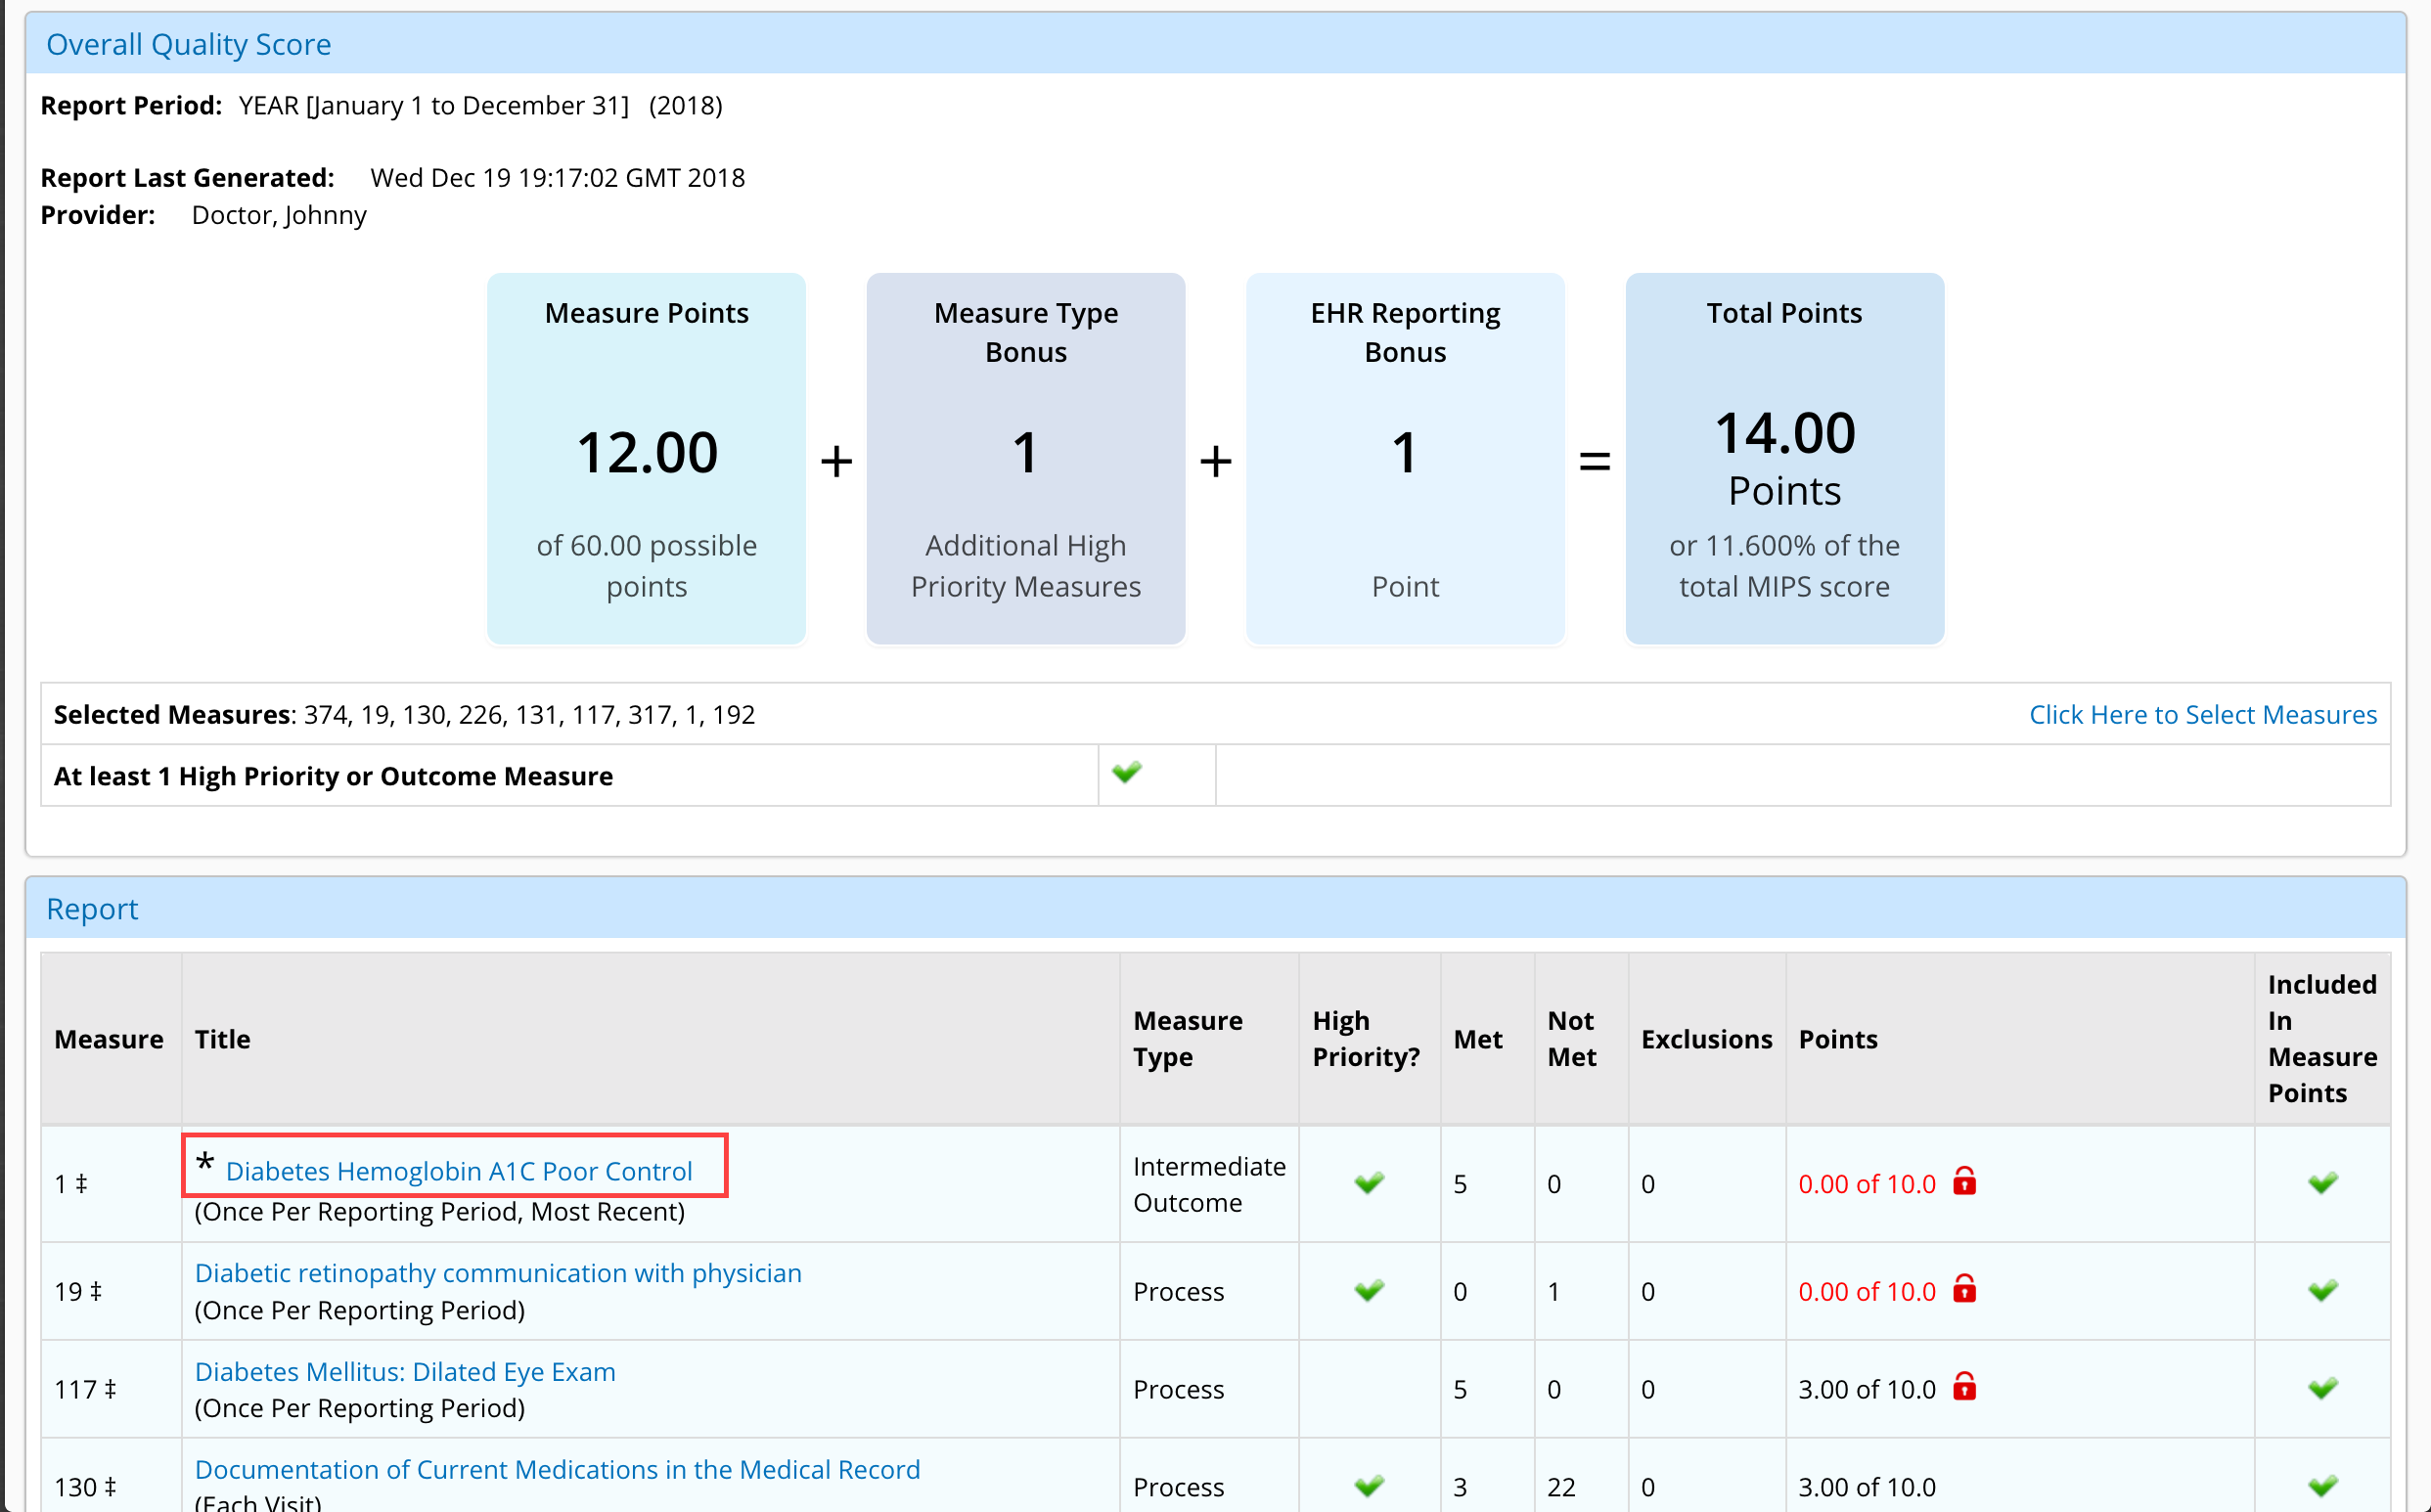Click Included checkmark for measure 19
2431x1512 pixels.
coord(2322,1290)
